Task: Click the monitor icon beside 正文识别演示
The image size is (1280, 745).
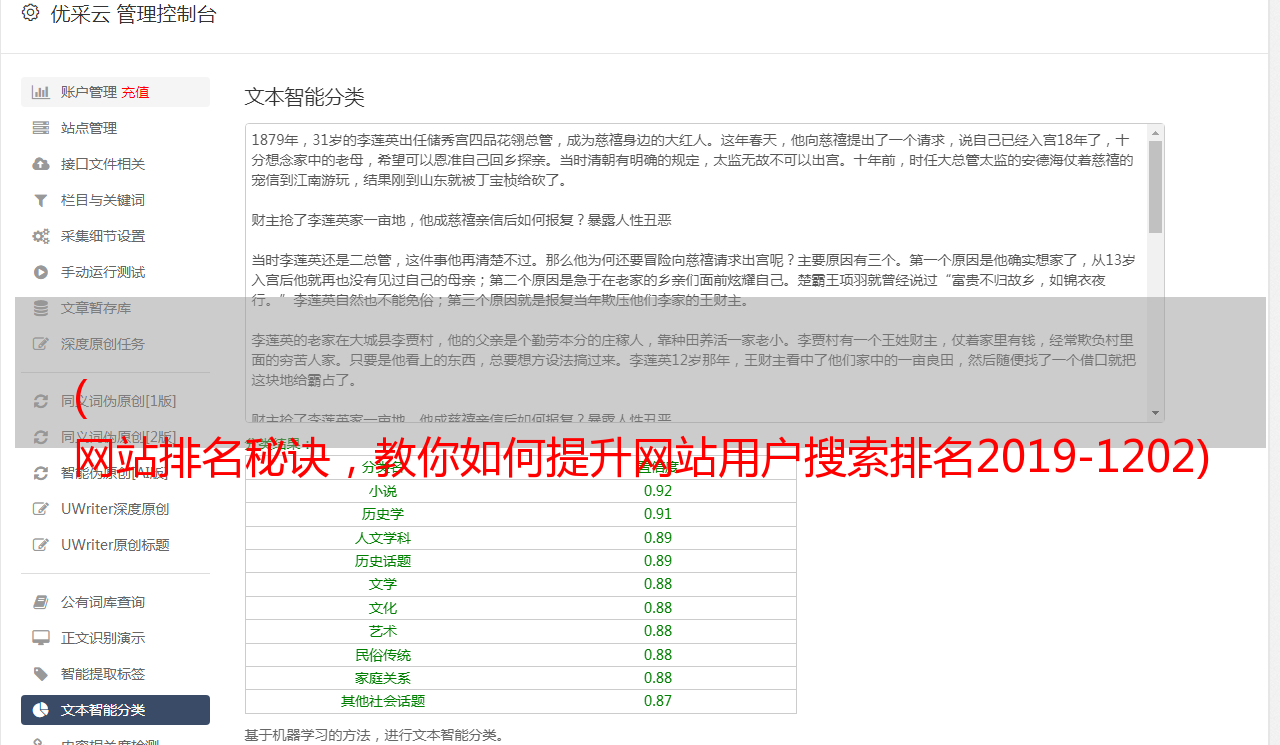Action: point(41,638)
